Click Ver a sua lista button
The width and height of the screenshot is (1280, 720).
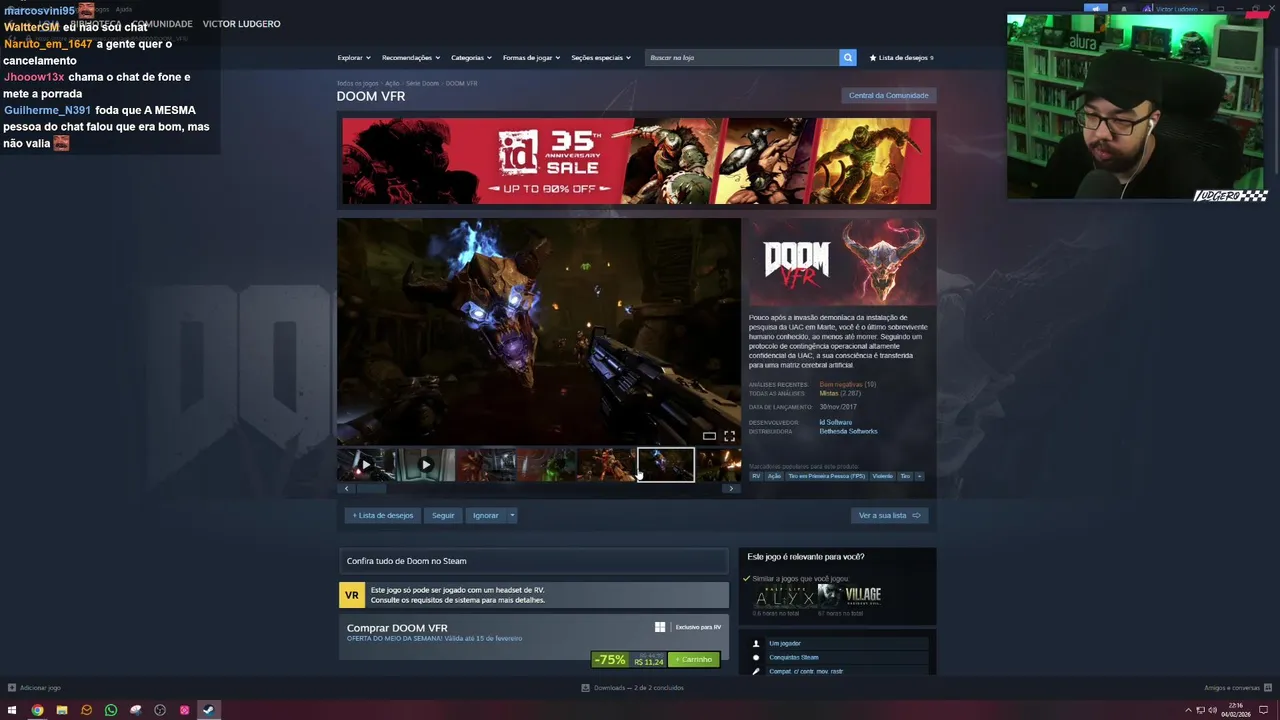pos(889,515)
